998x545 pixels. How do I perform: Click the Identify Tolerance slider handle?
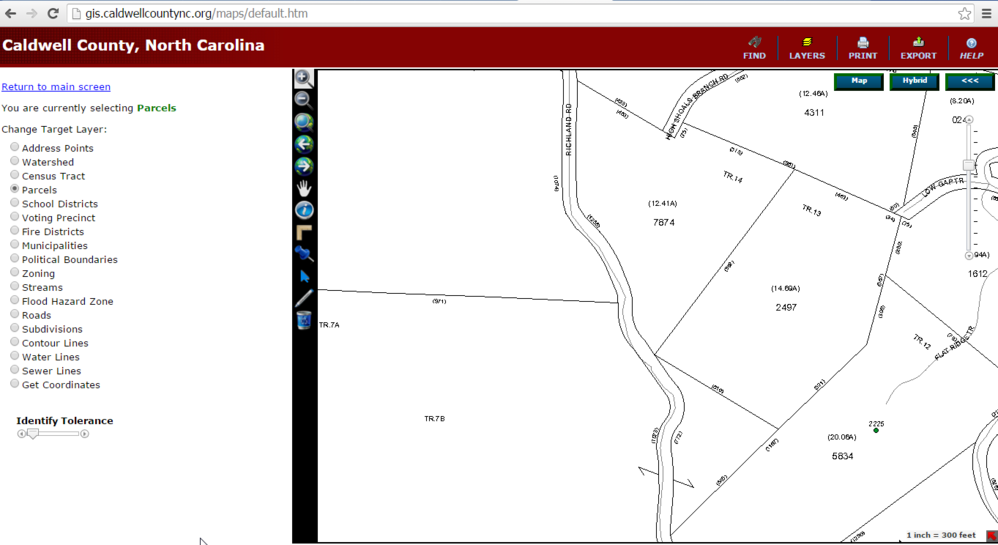point(32,434)
